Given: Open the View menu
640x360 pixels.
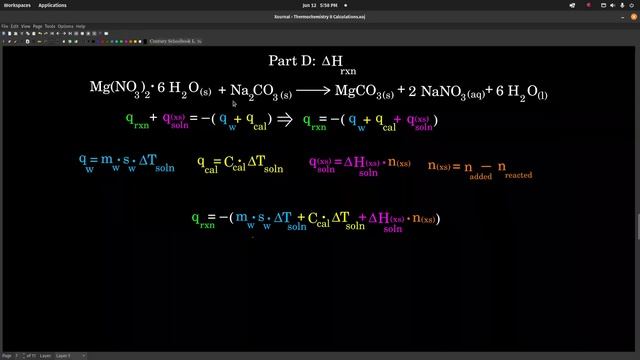Looking at the screenshot, I should pyautogui.click(x=25, y=26).
